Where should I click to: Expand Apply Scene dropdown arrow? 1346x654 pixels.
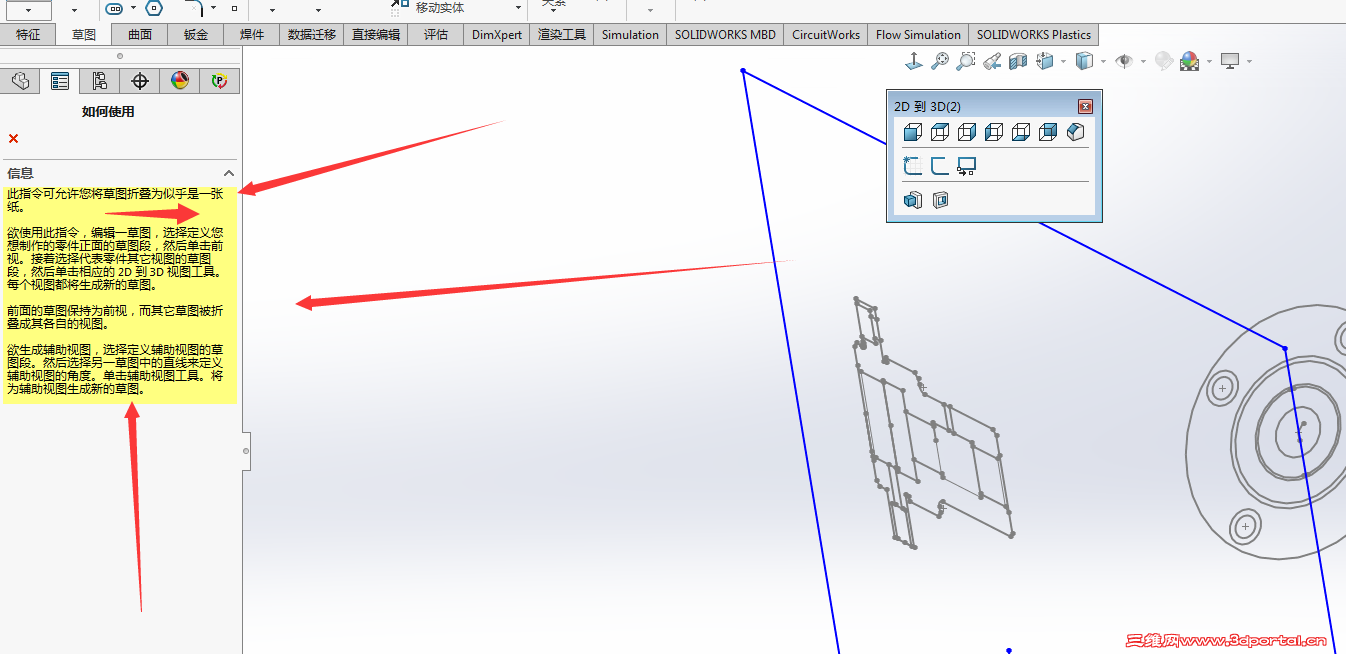(1209, 61)
